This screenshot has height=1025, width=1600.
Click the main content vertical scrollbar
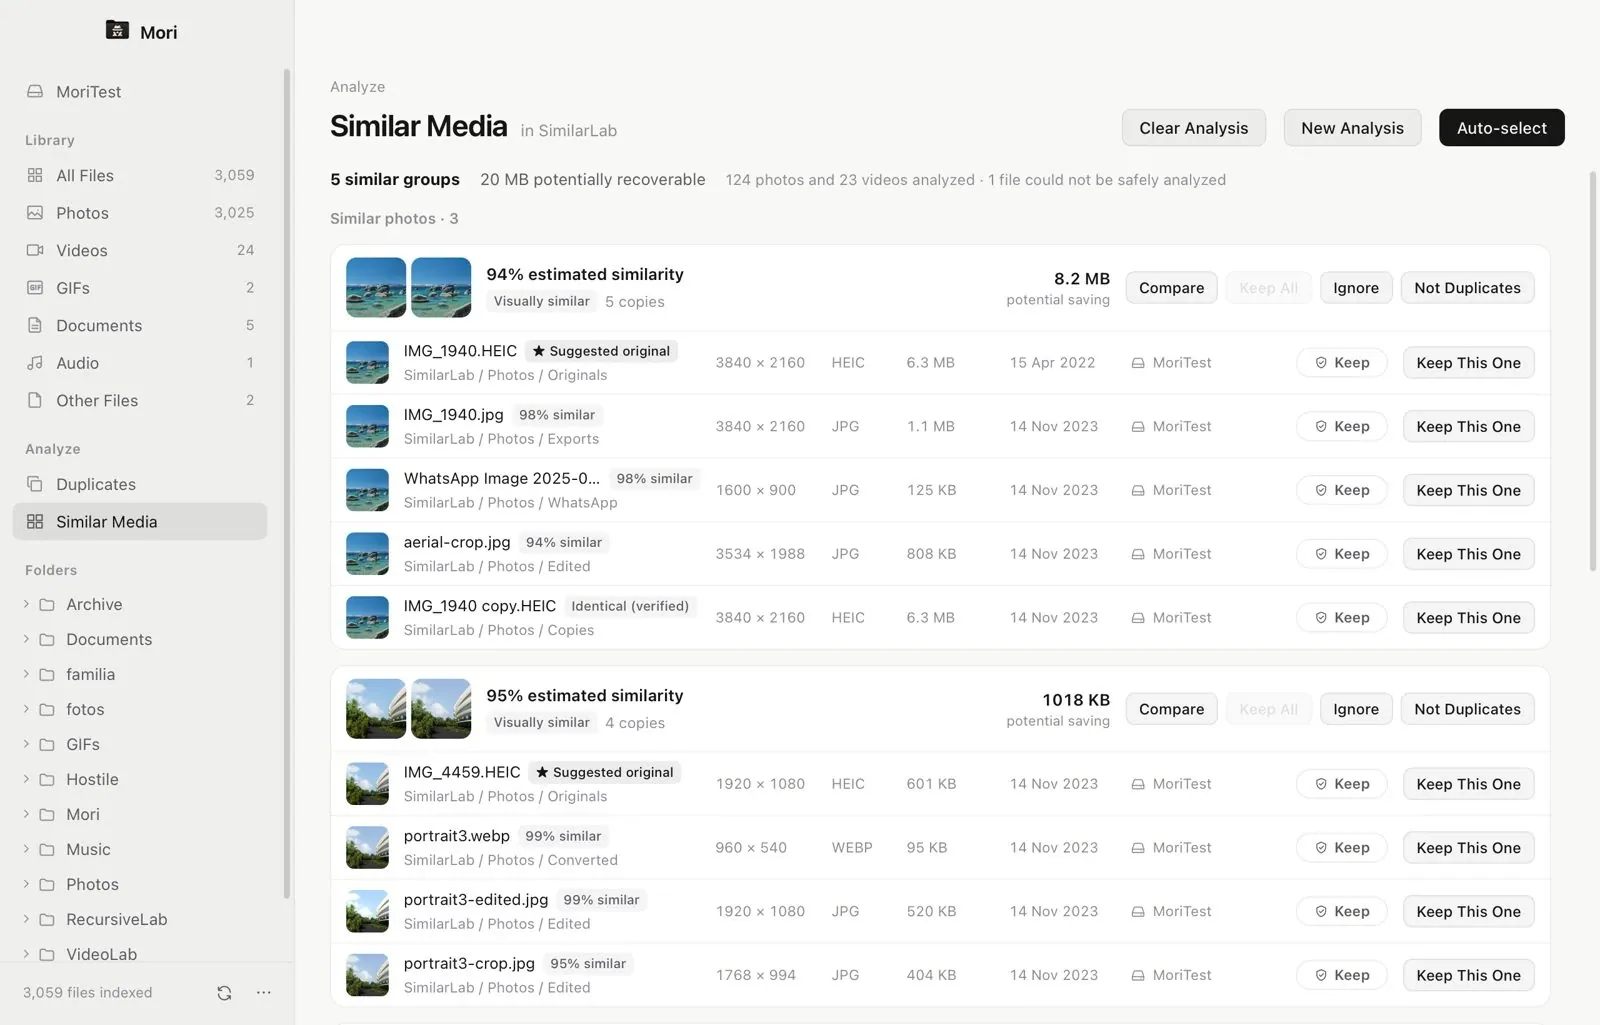[x=1593, y=372]
